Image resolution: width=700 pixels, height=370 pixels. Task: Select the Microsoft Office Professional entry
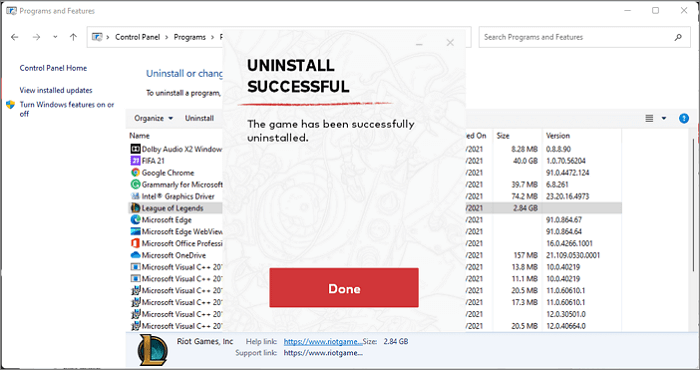tap(182, 243)
